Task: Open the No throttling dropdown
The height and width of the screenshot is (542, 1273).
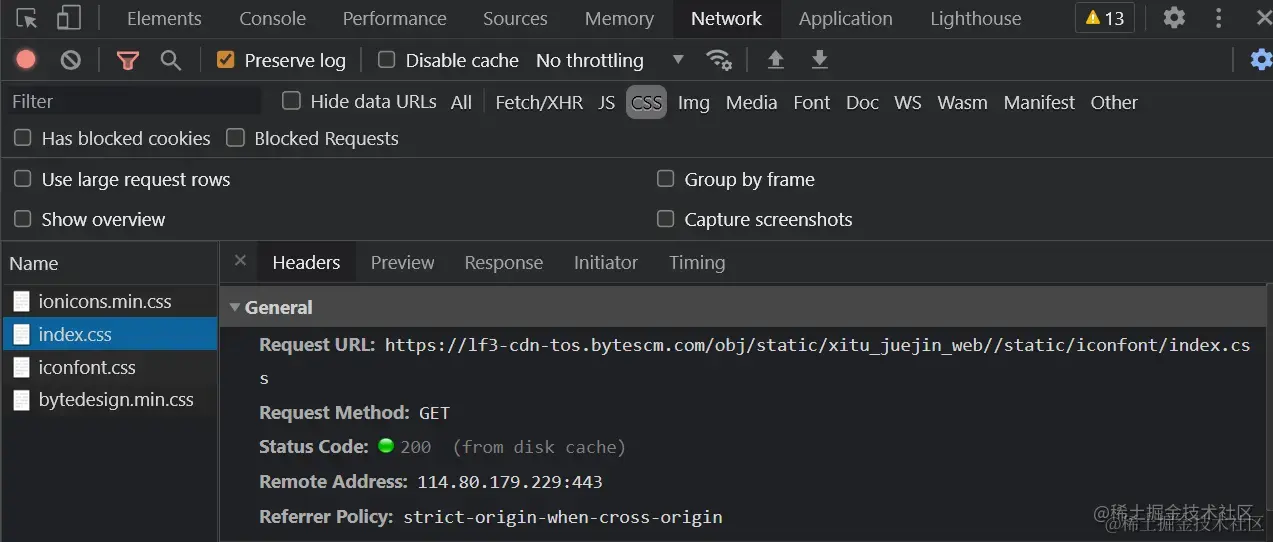Action: [x=610, y=60]
